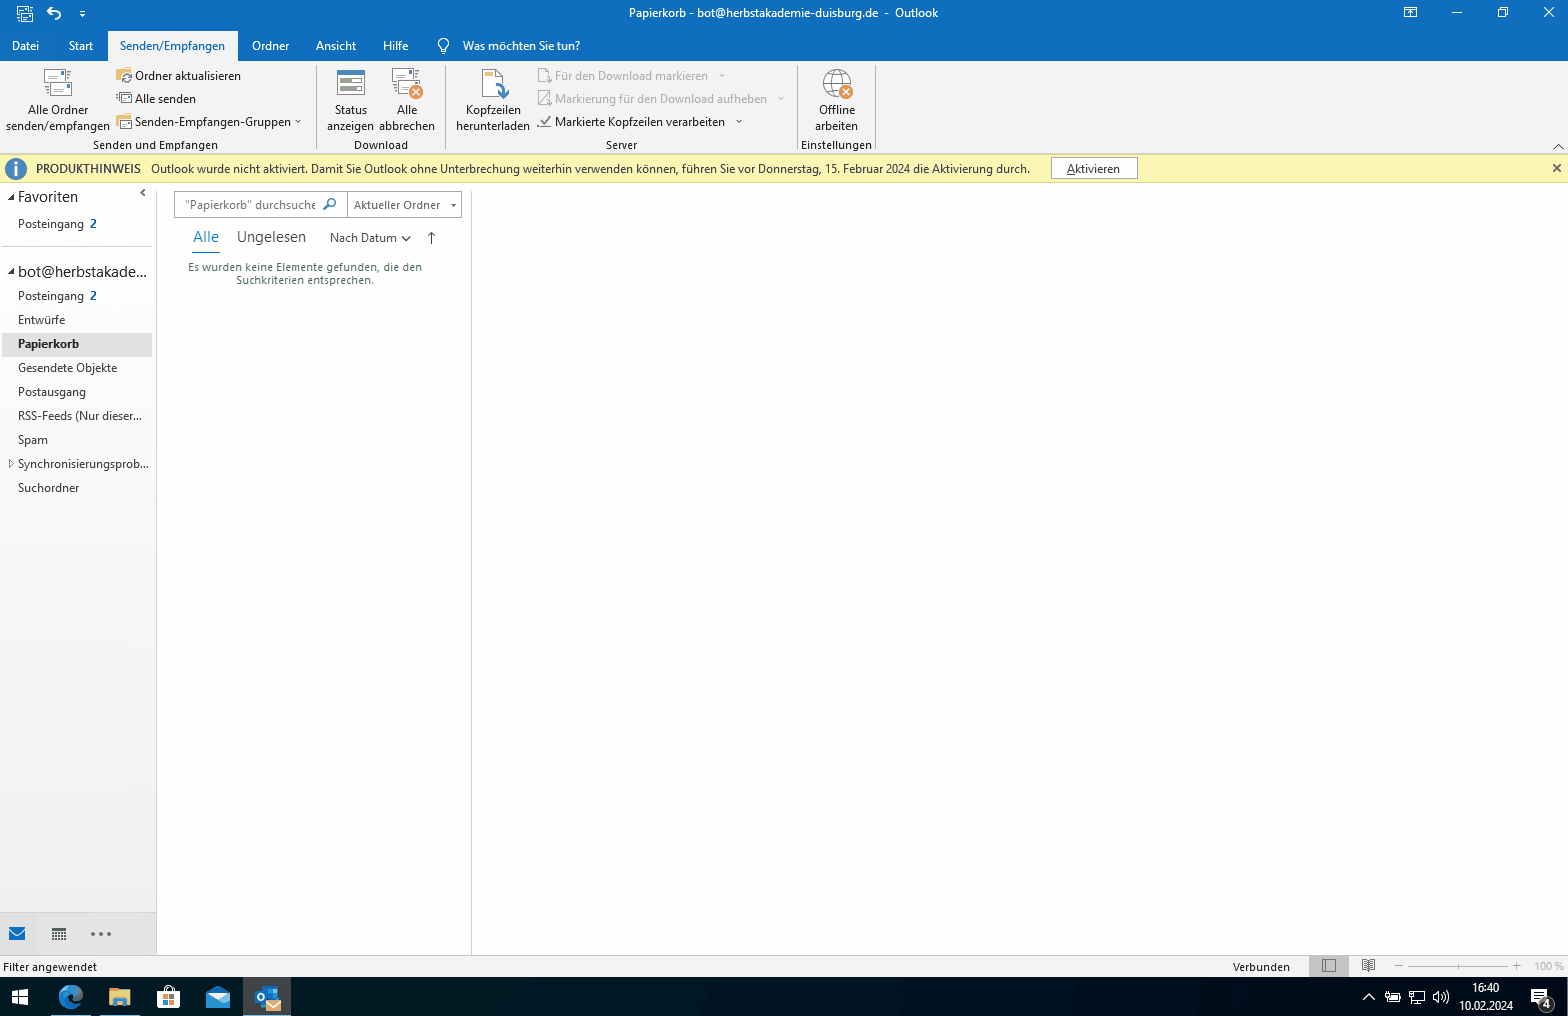The height and width of the screenshot is (1016, 1568).
Task: Open the Hilfe ribbon tab
Action: (396, 46)
